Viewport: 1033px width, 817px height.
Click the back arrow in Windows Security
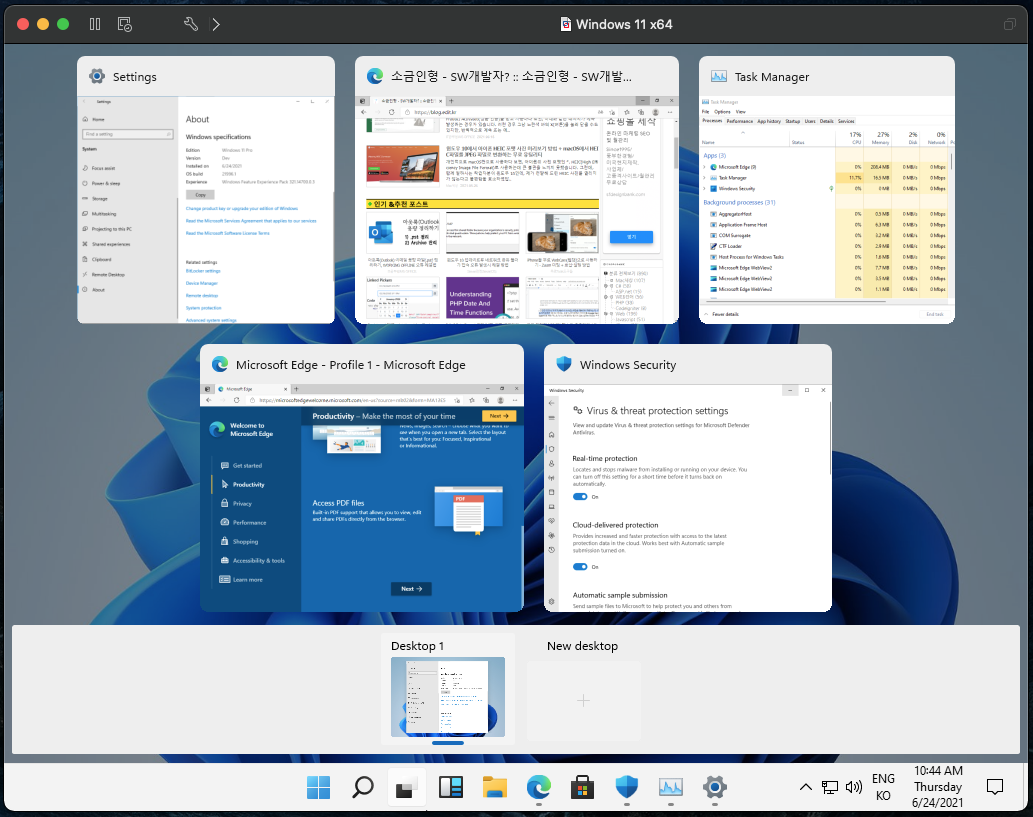point(551,403)
